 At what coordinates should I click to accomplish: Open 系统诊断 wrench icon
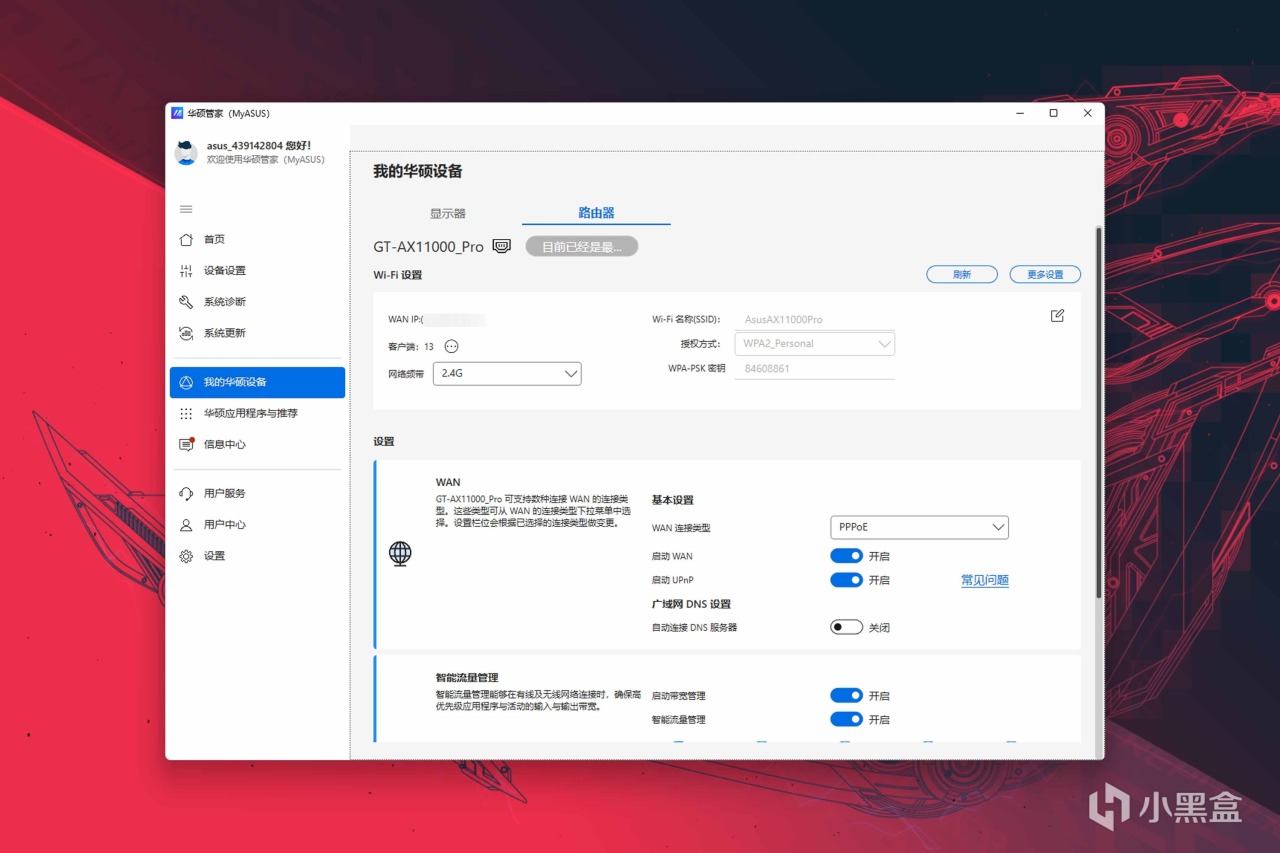pos(186,302)
